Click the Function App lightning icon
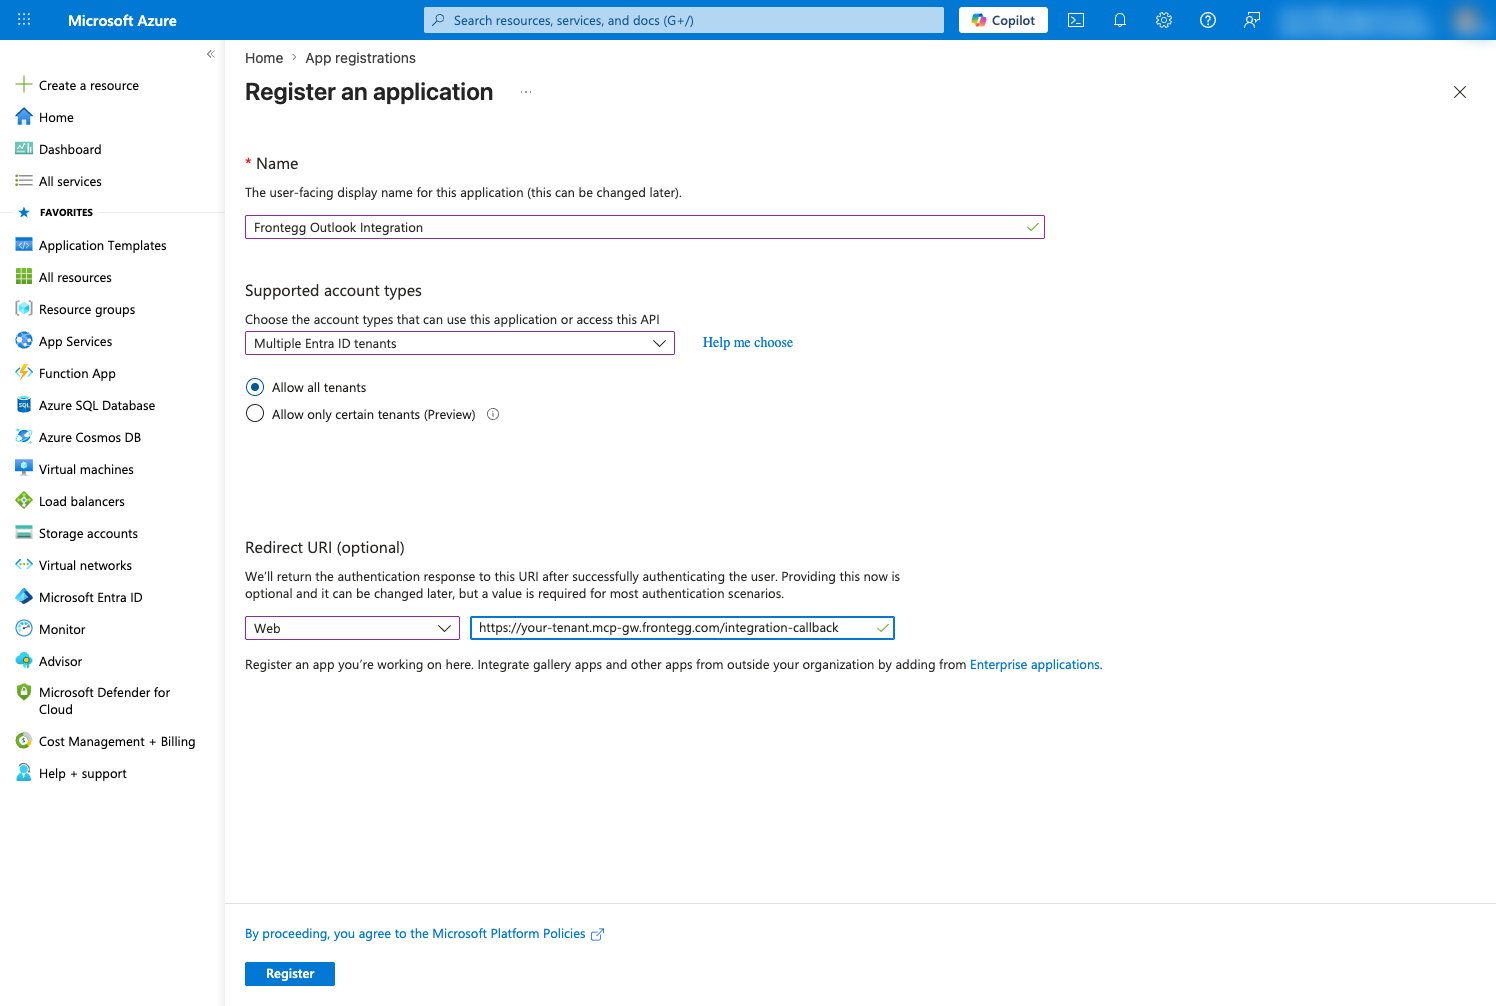 [x=24, y=373]
